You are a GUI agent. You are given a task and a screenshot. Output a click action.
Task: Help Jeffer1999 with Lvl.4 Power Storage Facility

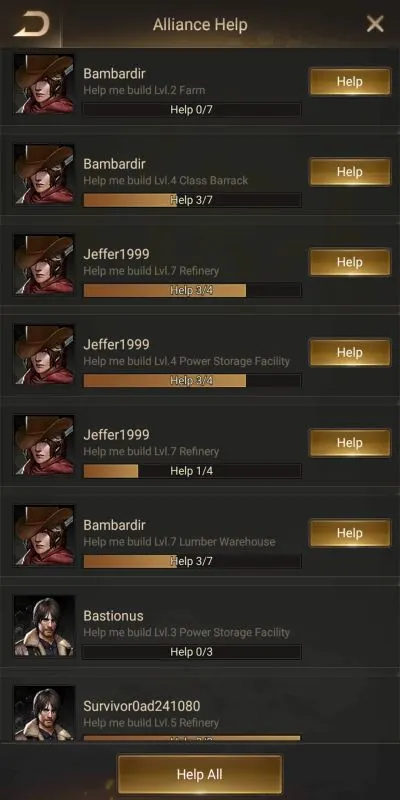349,353
